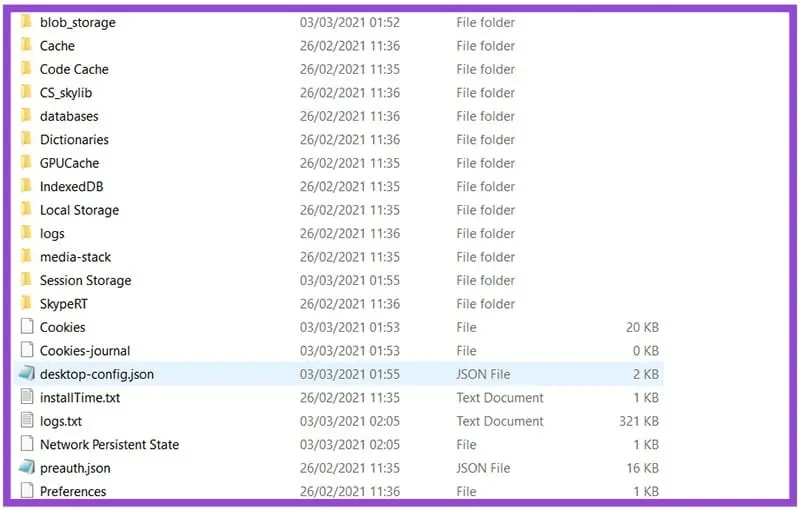Click the databases folder name

tap(69, 116)
